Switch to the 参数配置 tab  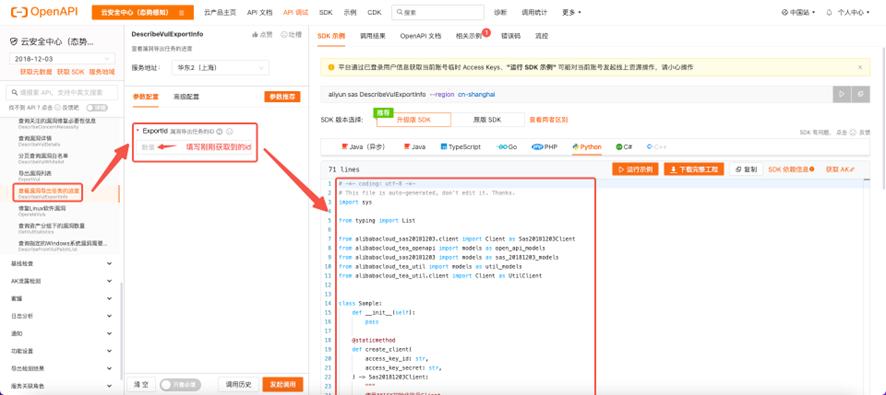(x=146, y=97)
